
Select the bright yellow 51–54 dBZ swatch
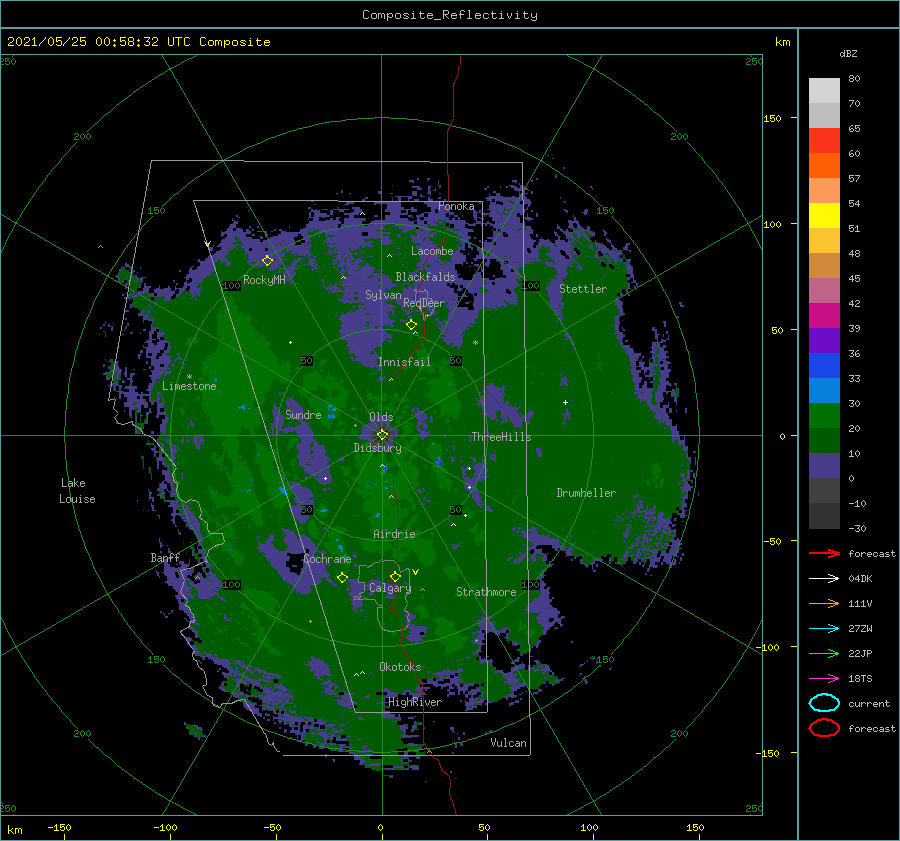824,215
